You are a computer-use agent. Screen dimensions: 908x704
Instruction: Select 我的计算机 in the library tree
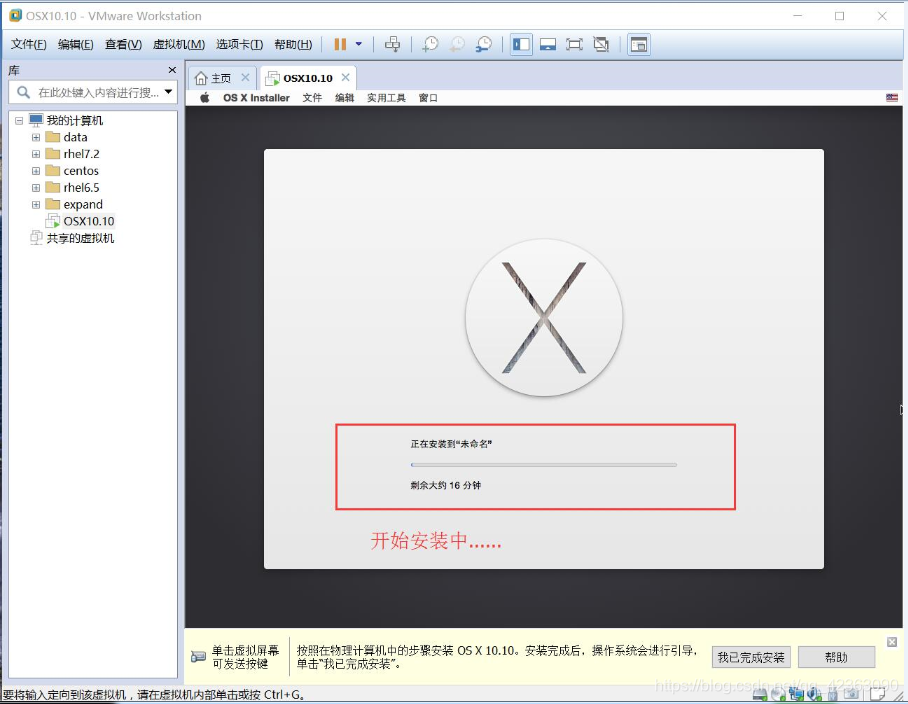[66, 120]
